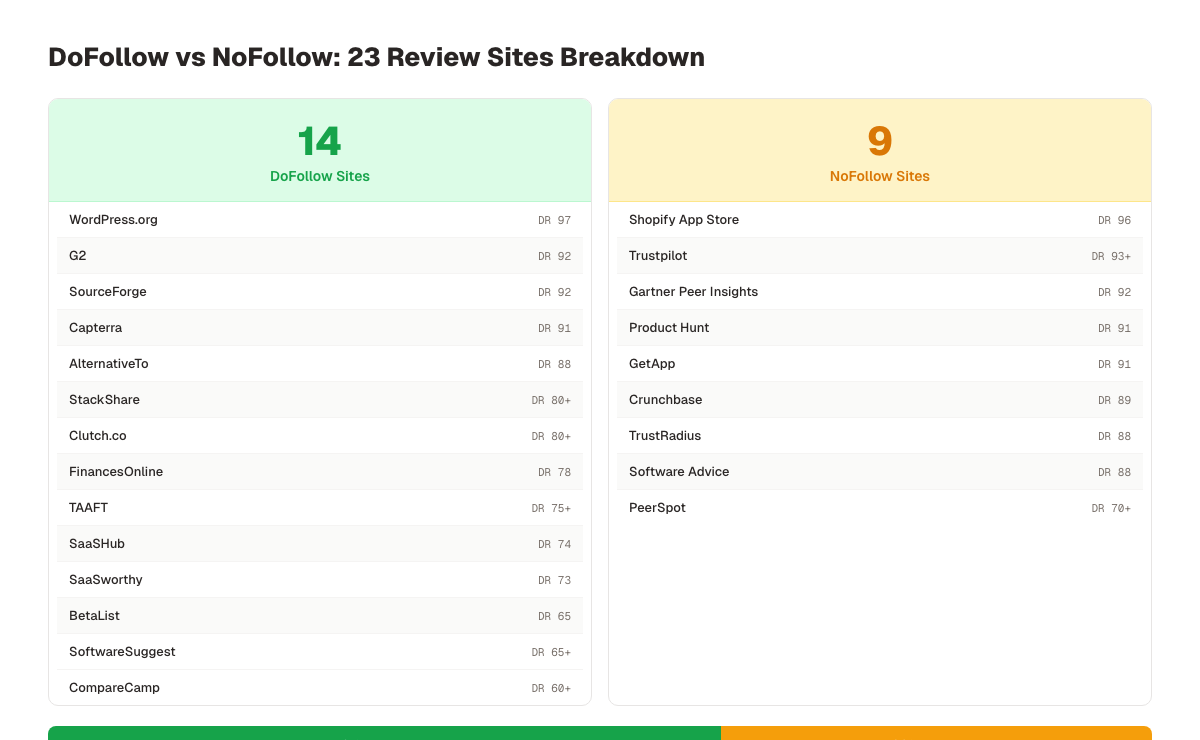Screen dimensions: 1200x740
Task: Select the WordPress.org row
Action: tap(320, 220)
